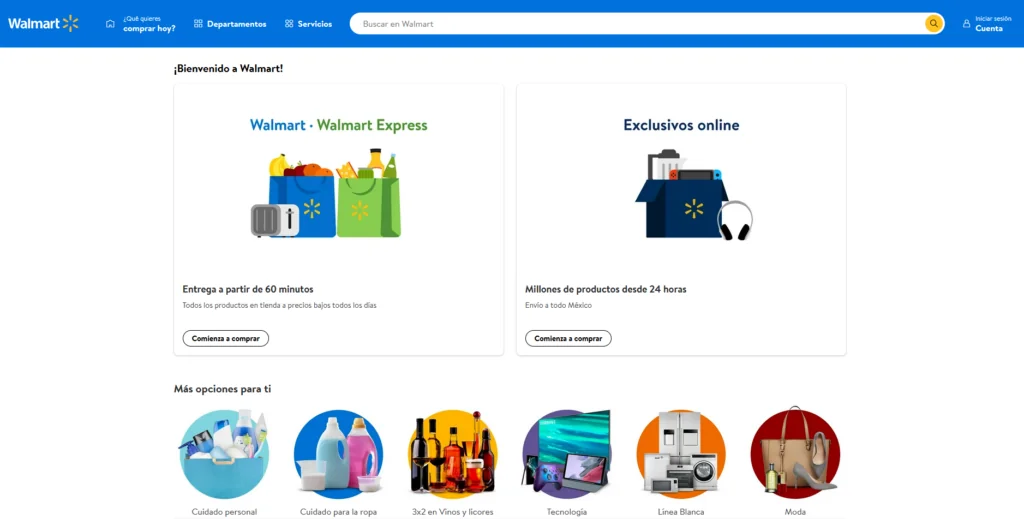Click the yellow search magnifier icon

coord(933,24)
